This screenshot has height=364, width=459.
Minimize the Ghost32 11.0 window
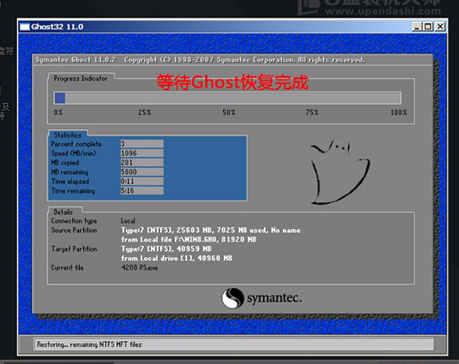(417, 27)
